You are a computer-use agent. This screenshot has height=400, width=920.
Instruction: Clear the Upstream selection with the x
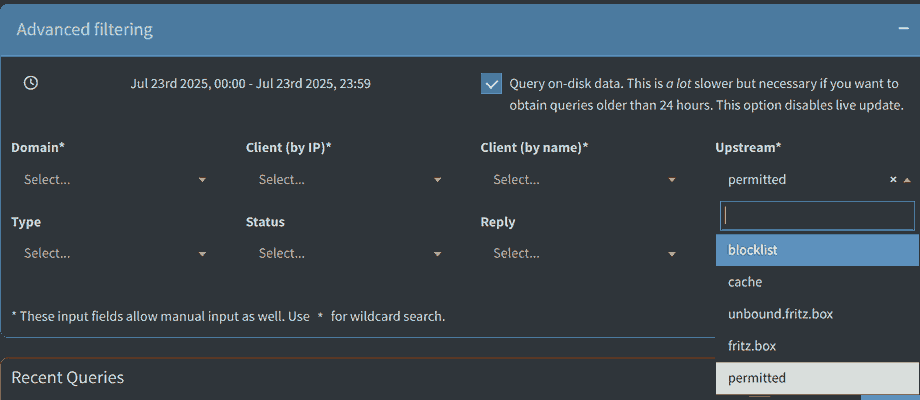893,180
